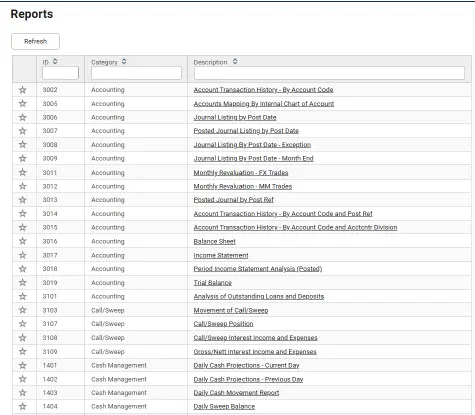The height and width of the screenshot is (415, 475).
Task: Star the report 3015 row
Action: [x=23, y=227]
